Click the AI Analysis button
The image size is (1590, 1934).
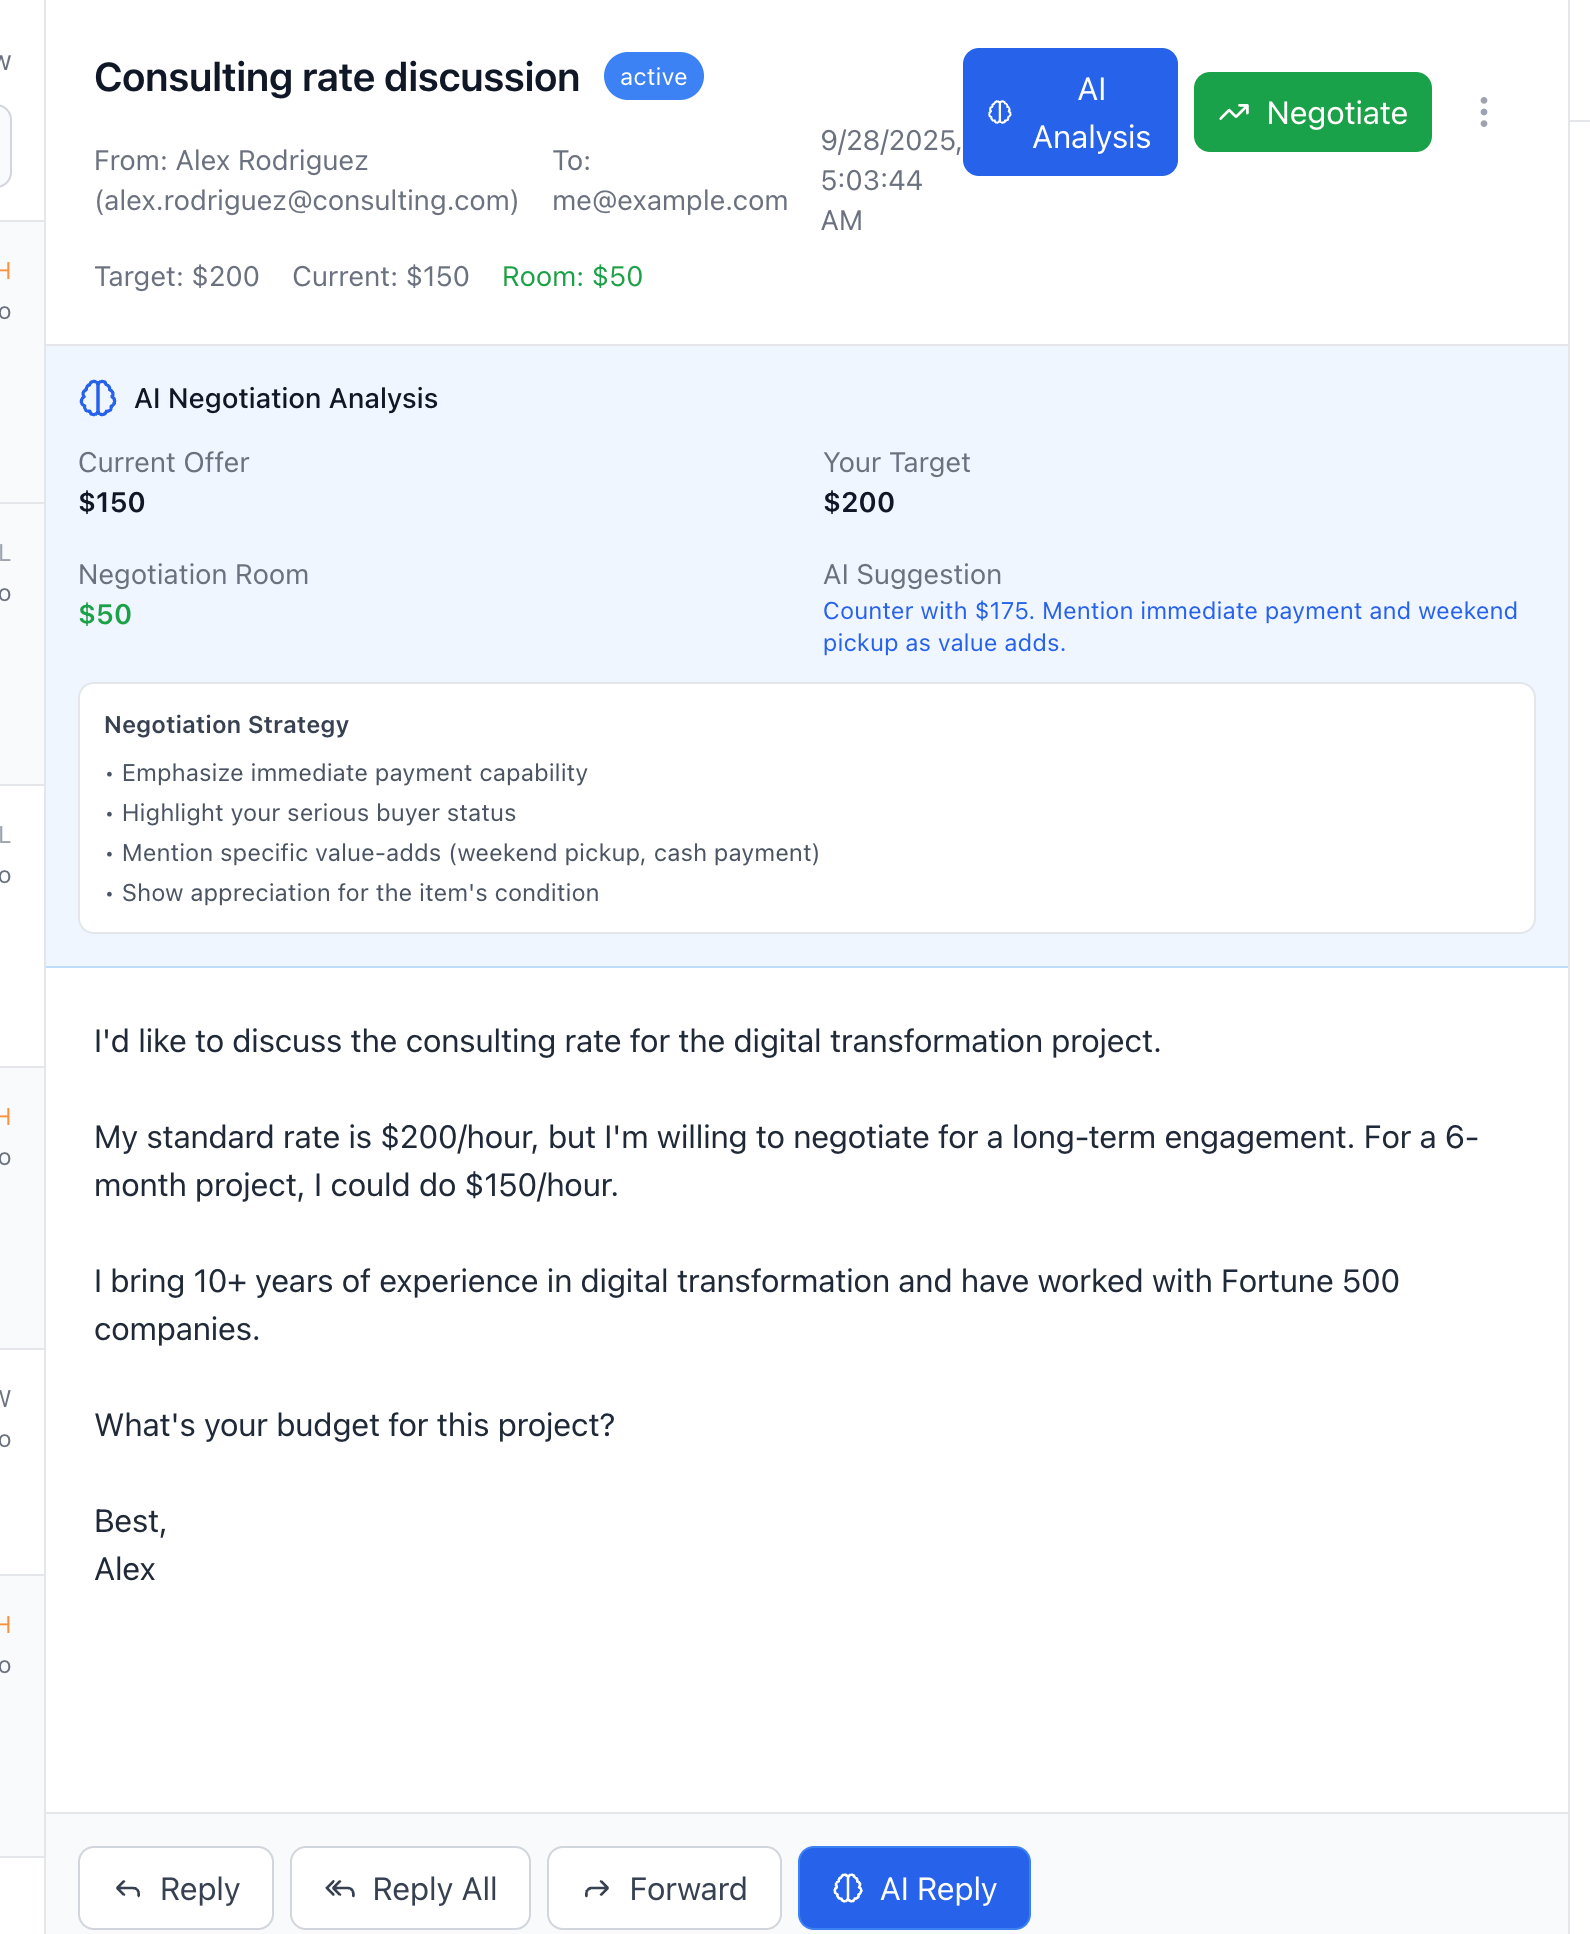click(x=1070, y=112)
